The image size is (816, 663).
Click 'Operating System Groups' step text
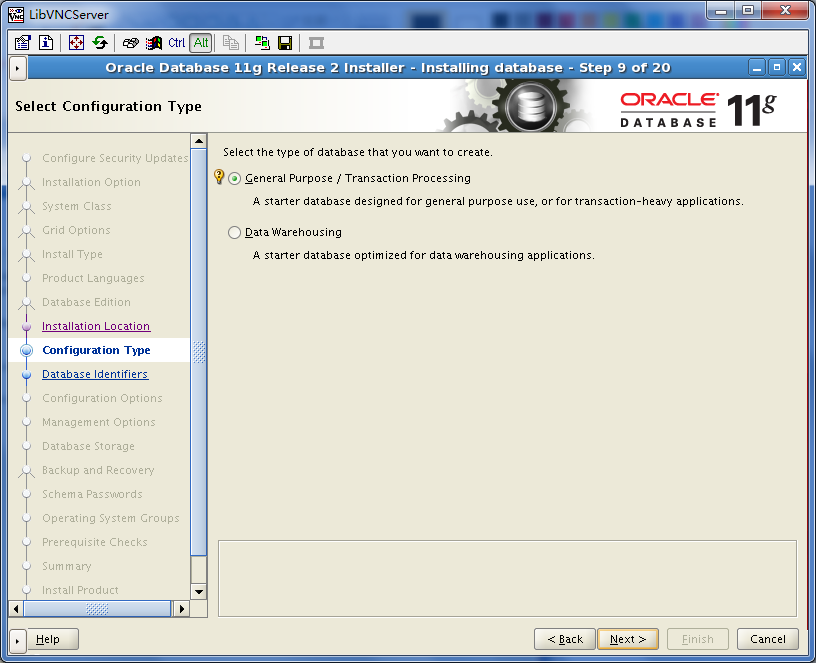click(x=111, y=518)
